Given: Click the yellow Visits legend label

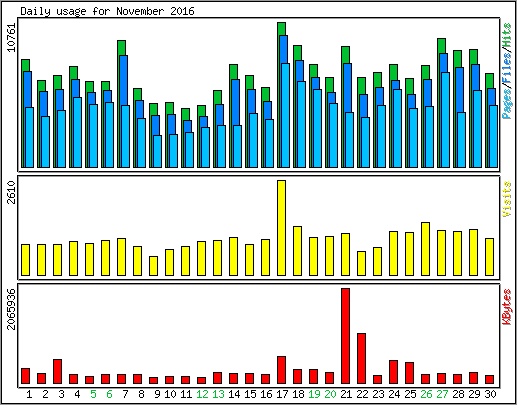Looking at the screenshot, I should [x=507, y=199].
